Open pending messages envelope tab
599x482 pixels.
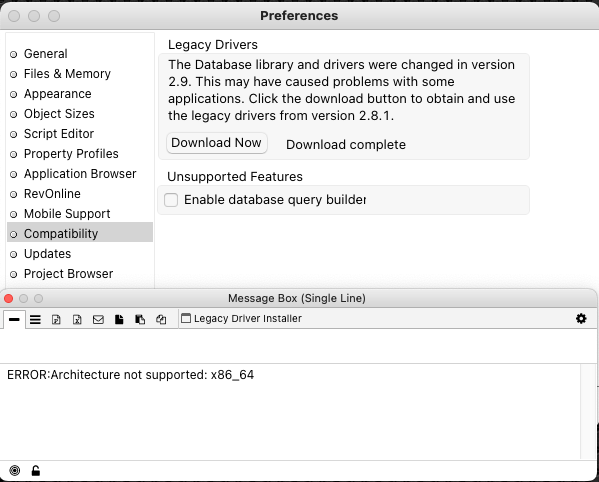pos(98,319)
